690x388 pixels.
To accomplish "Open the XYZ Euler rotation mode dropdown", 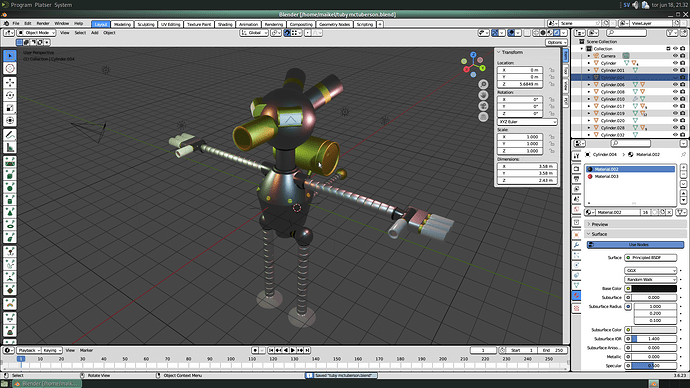I will click(x=527, y=122).
